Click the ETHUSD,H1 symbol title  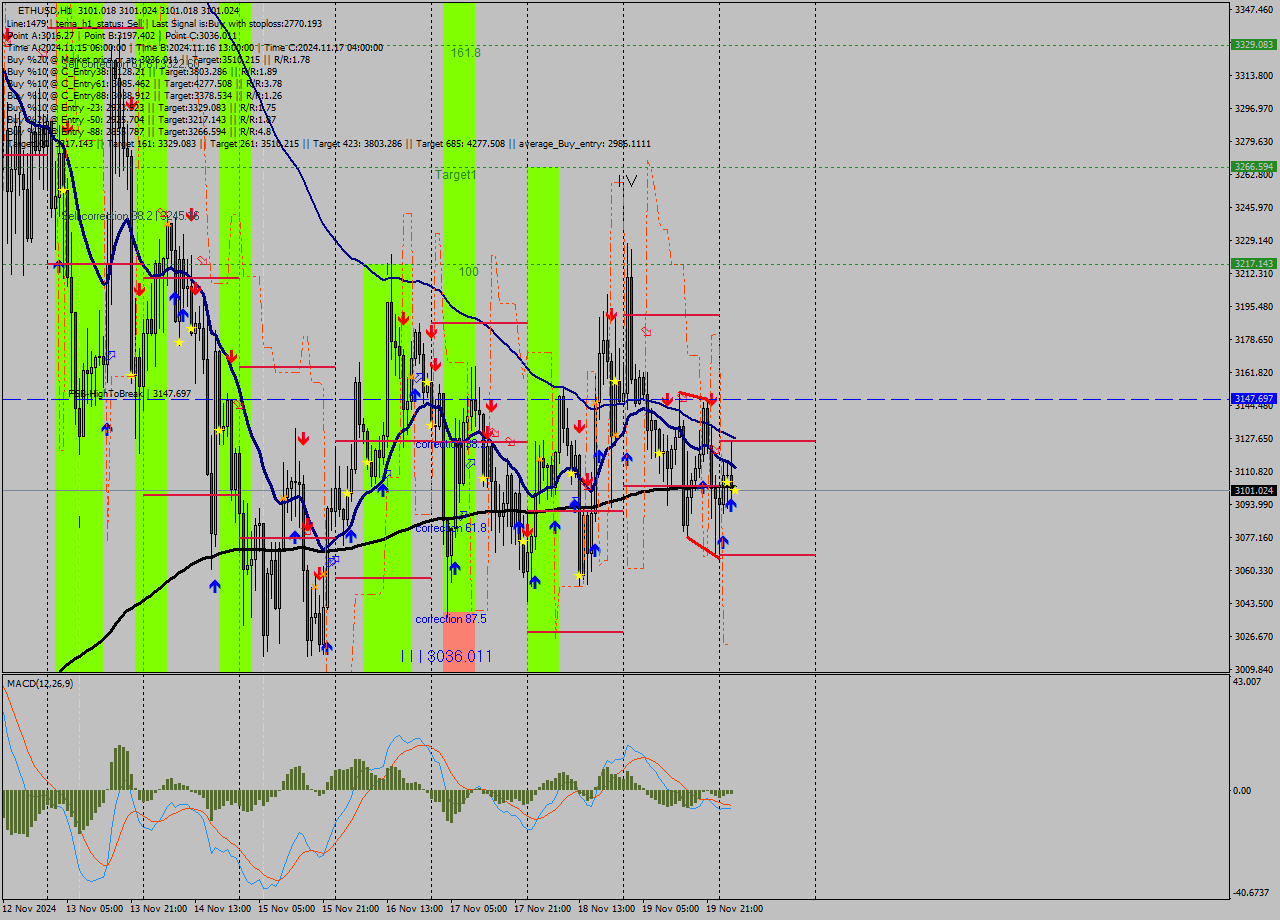click(x=44, y=10)
